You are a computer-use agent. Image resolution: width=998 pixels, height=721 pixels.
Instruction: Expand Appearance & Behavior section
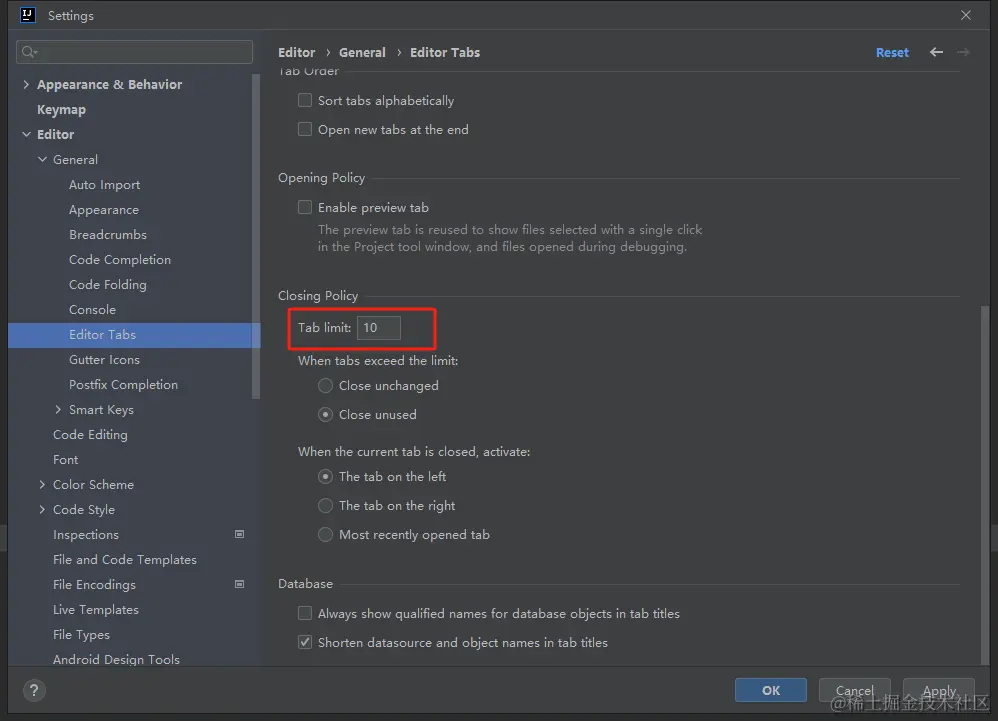click(x=26, y=84)
